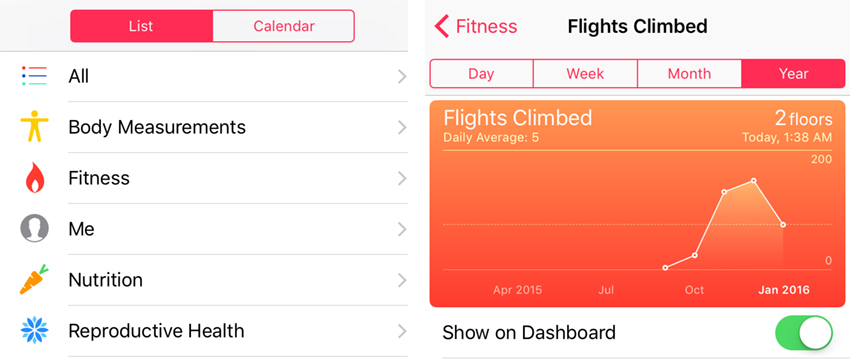Tap the peak data point on graph
This screenshot has height=360, width=850.
point(754,181)
